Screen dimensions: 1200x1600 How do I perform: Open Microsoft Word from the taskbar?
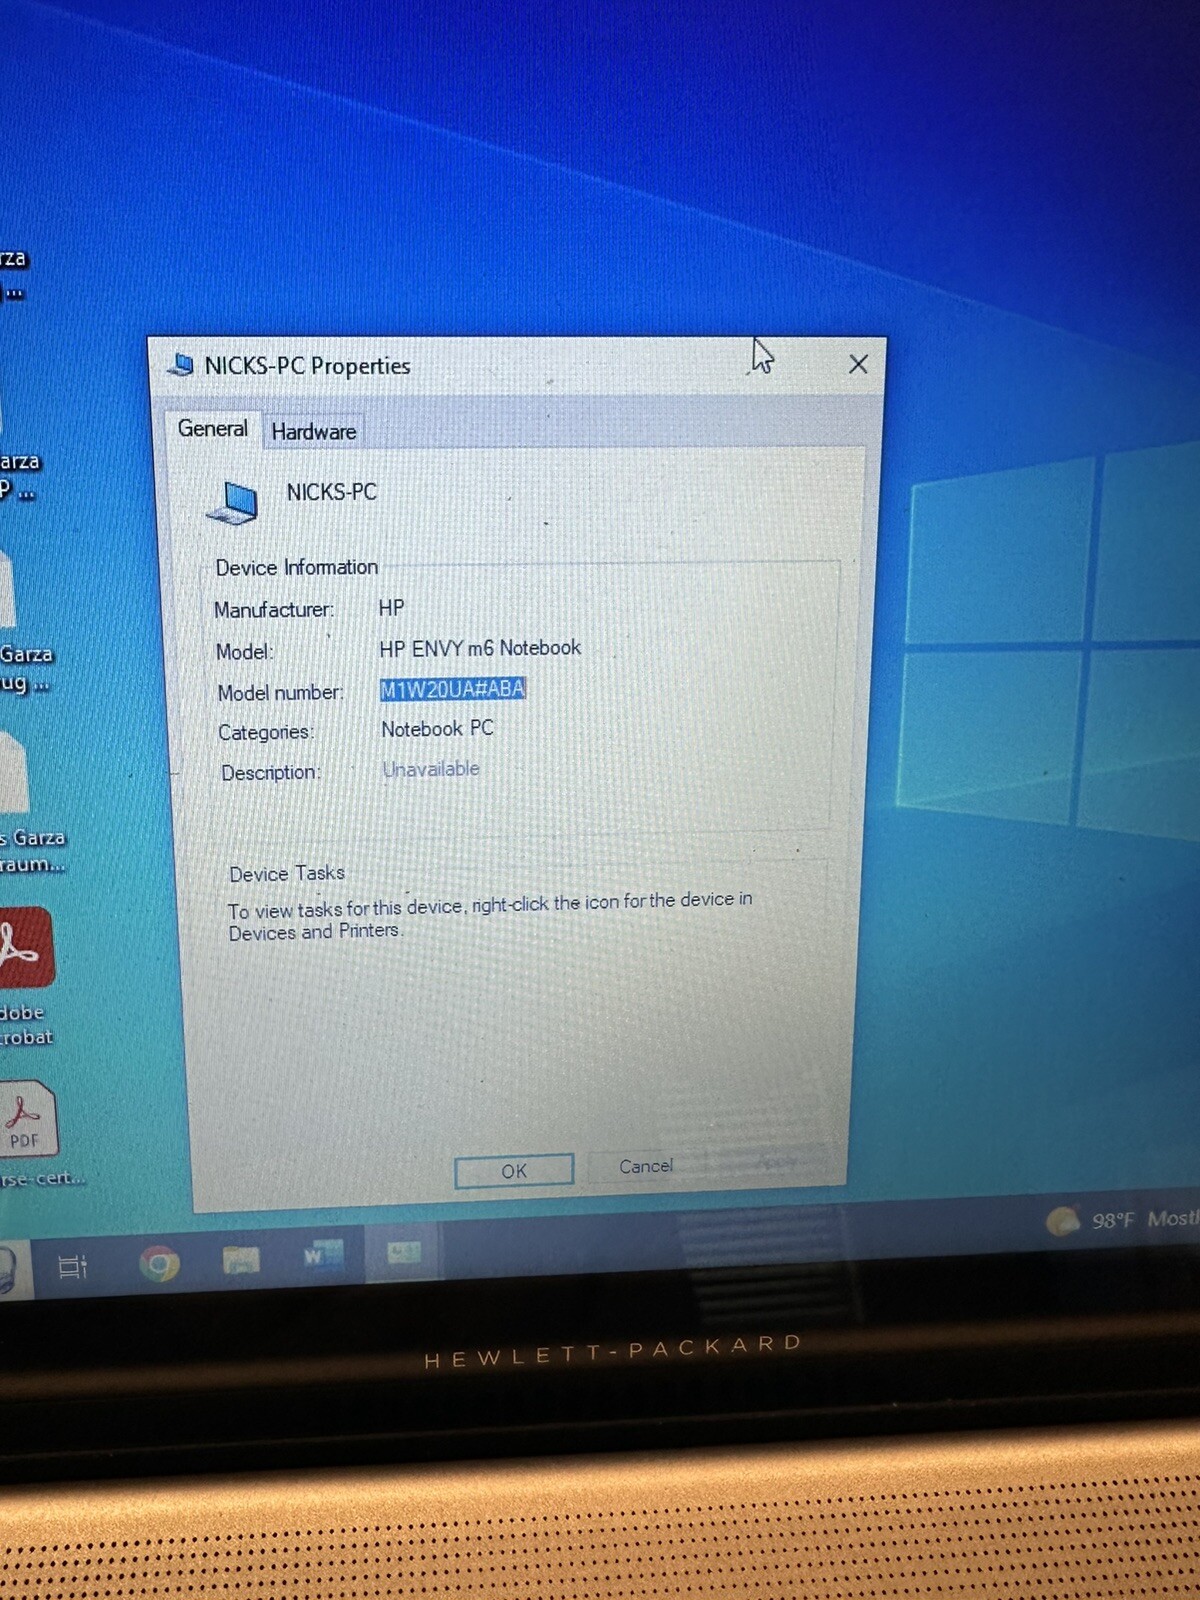click(323, 1255)
